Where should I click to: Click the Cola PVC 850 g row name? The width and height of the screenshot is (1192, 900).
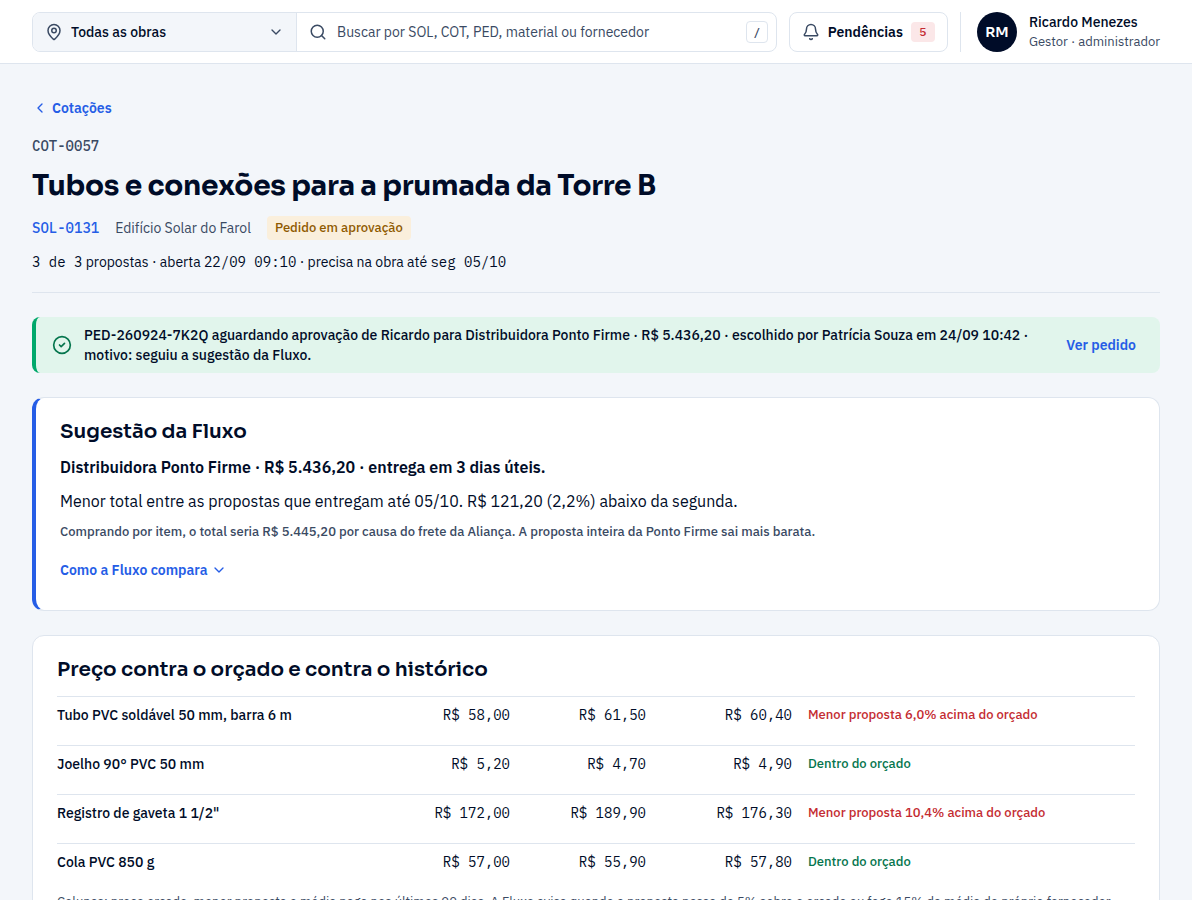106,862
